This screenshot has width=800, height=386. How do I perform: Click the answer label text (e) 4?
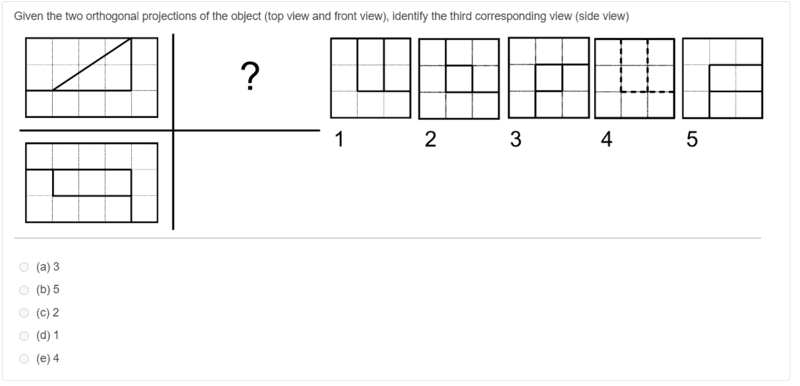click(47, 358)
